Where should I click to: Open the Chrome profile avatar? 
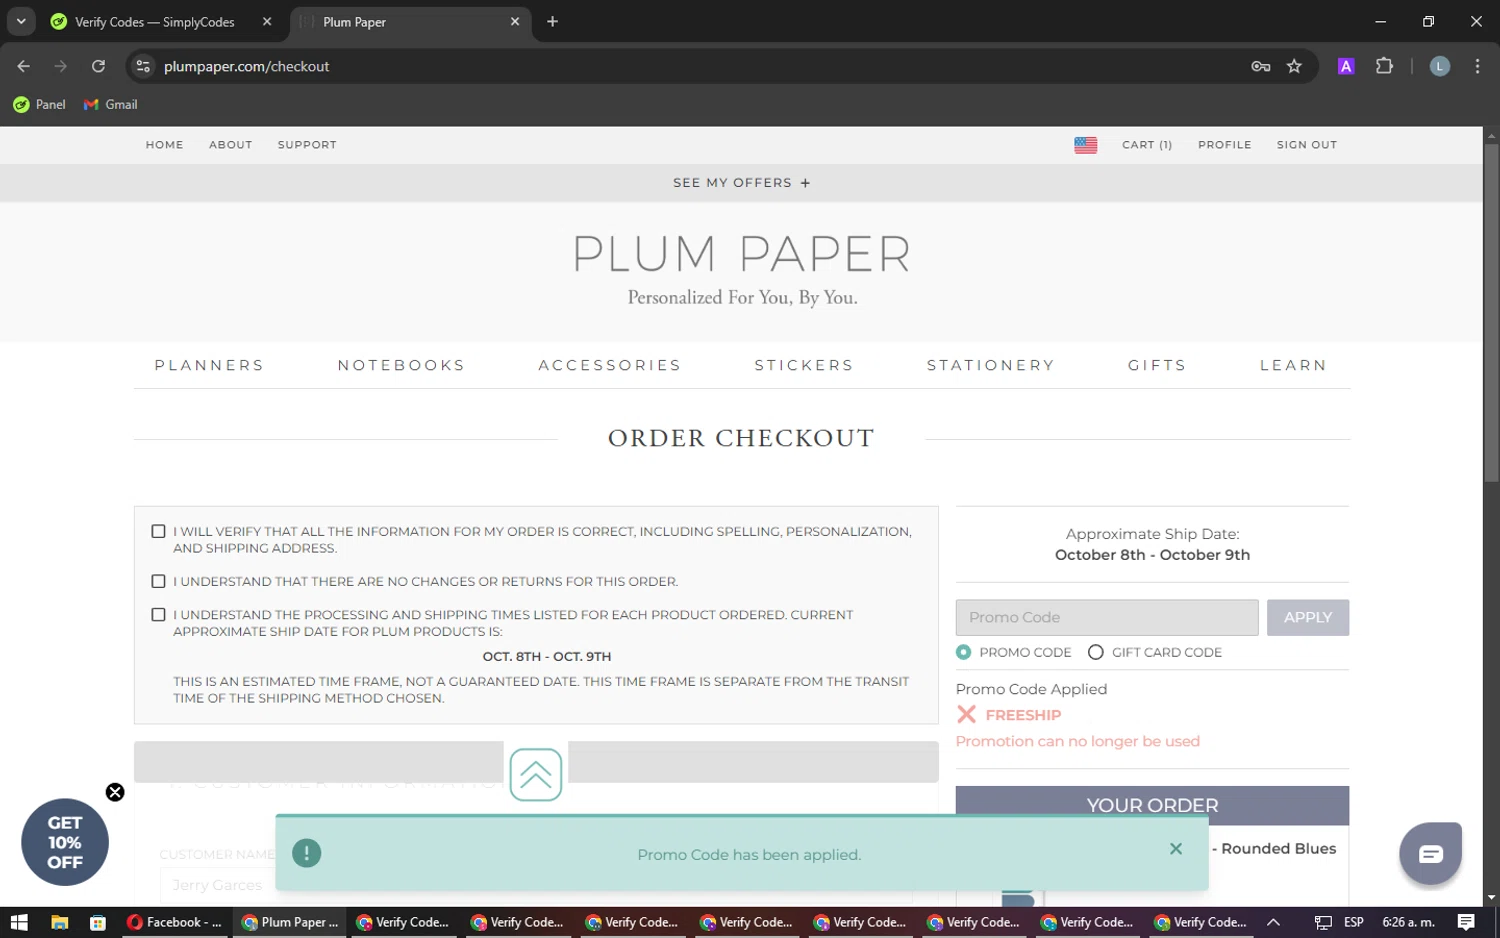(1439, 66)
